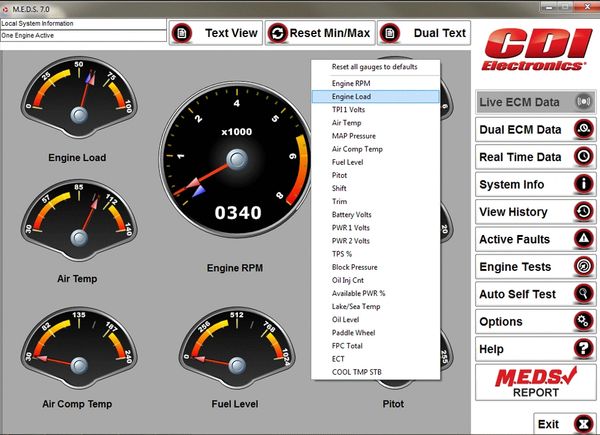The image size is (600, 435).
Task: Select the ECT menu entry
Action: (376, 359)
